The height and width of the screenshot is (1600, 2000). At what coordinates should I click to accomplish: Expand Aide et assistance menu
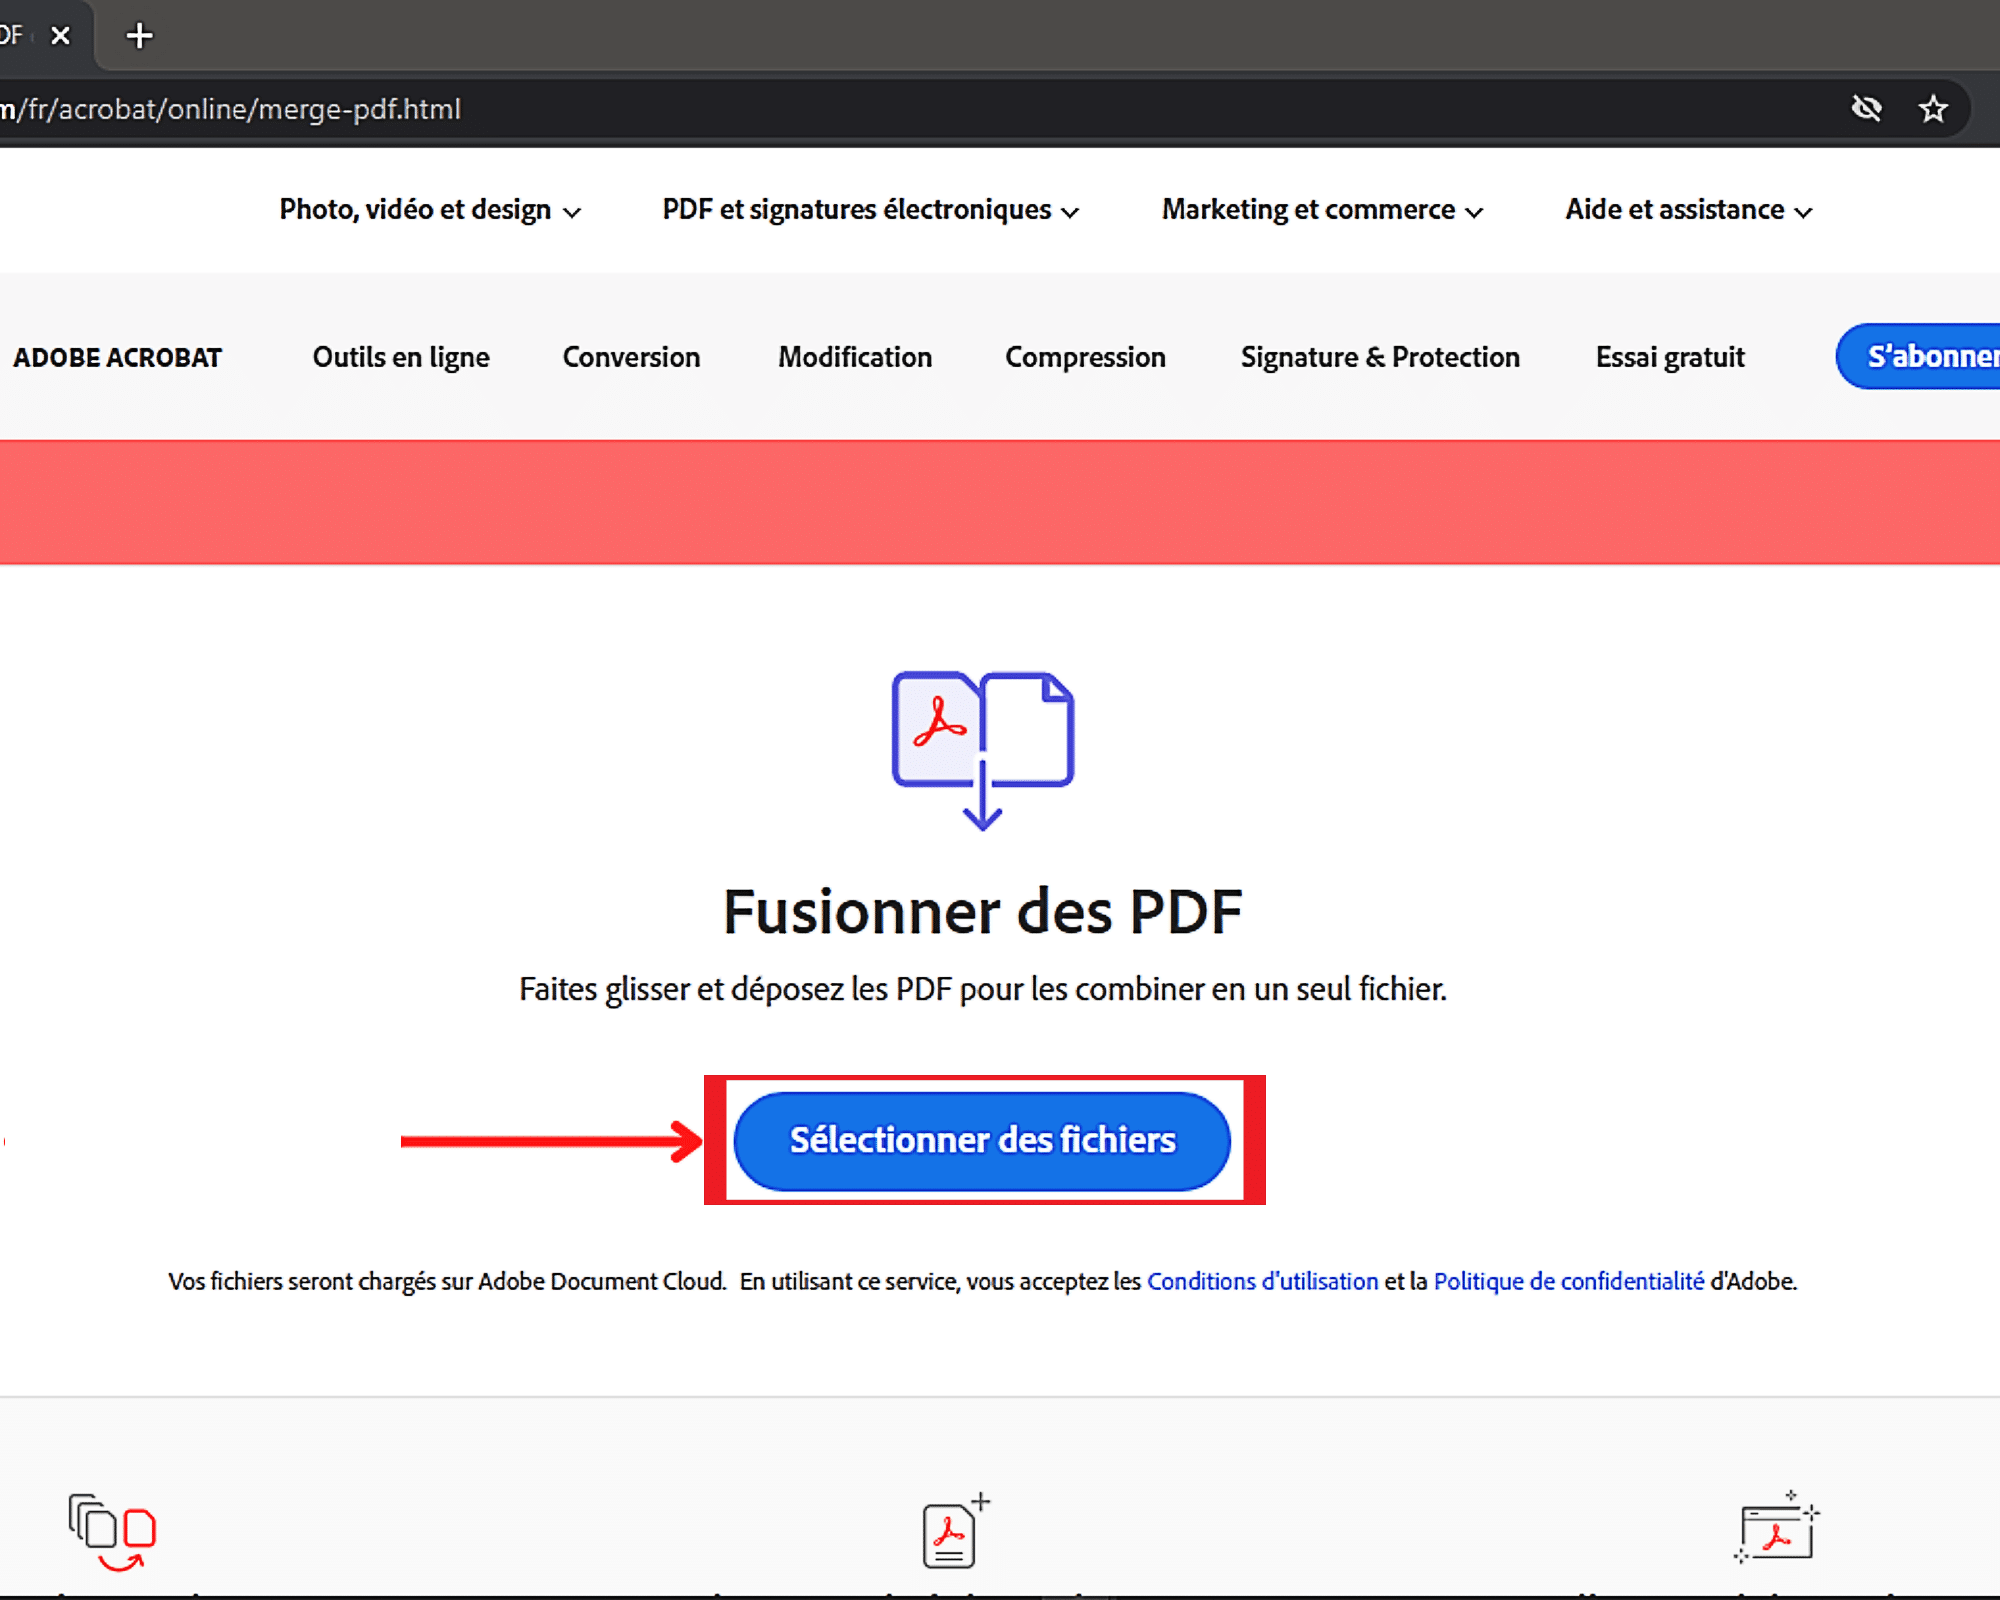coord(1689,210)
